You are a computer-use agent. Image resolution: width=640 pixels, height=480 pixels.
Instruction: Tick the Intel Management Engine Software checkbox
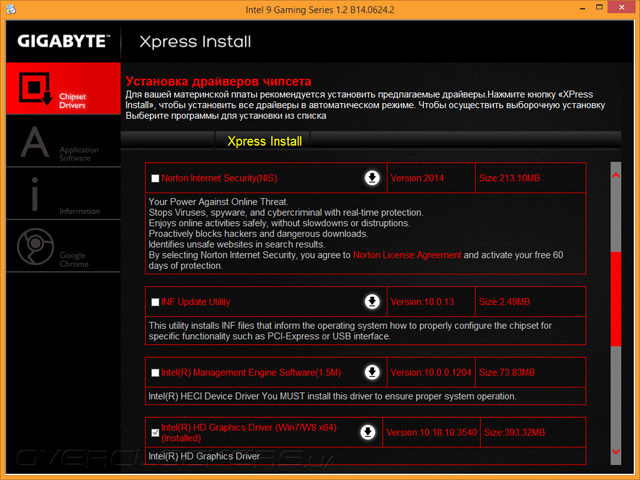pyautogui.click(x=155, y=373)
